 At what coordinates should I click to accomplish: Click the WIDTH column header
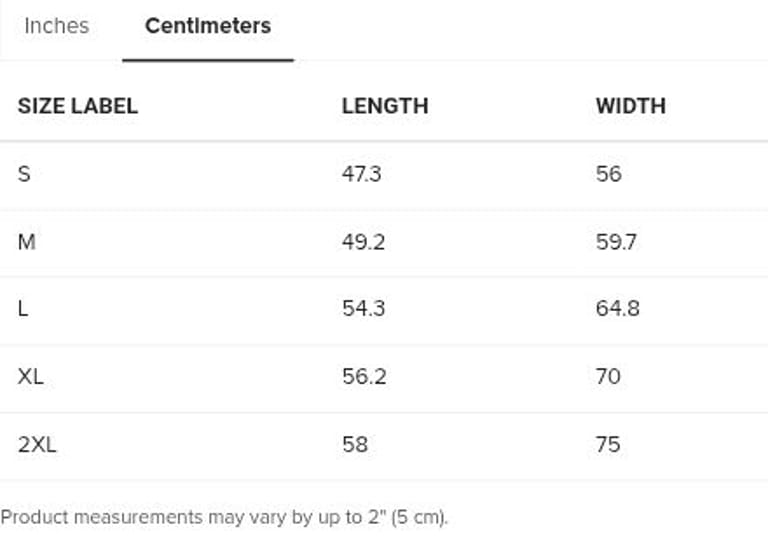point(630,106)
